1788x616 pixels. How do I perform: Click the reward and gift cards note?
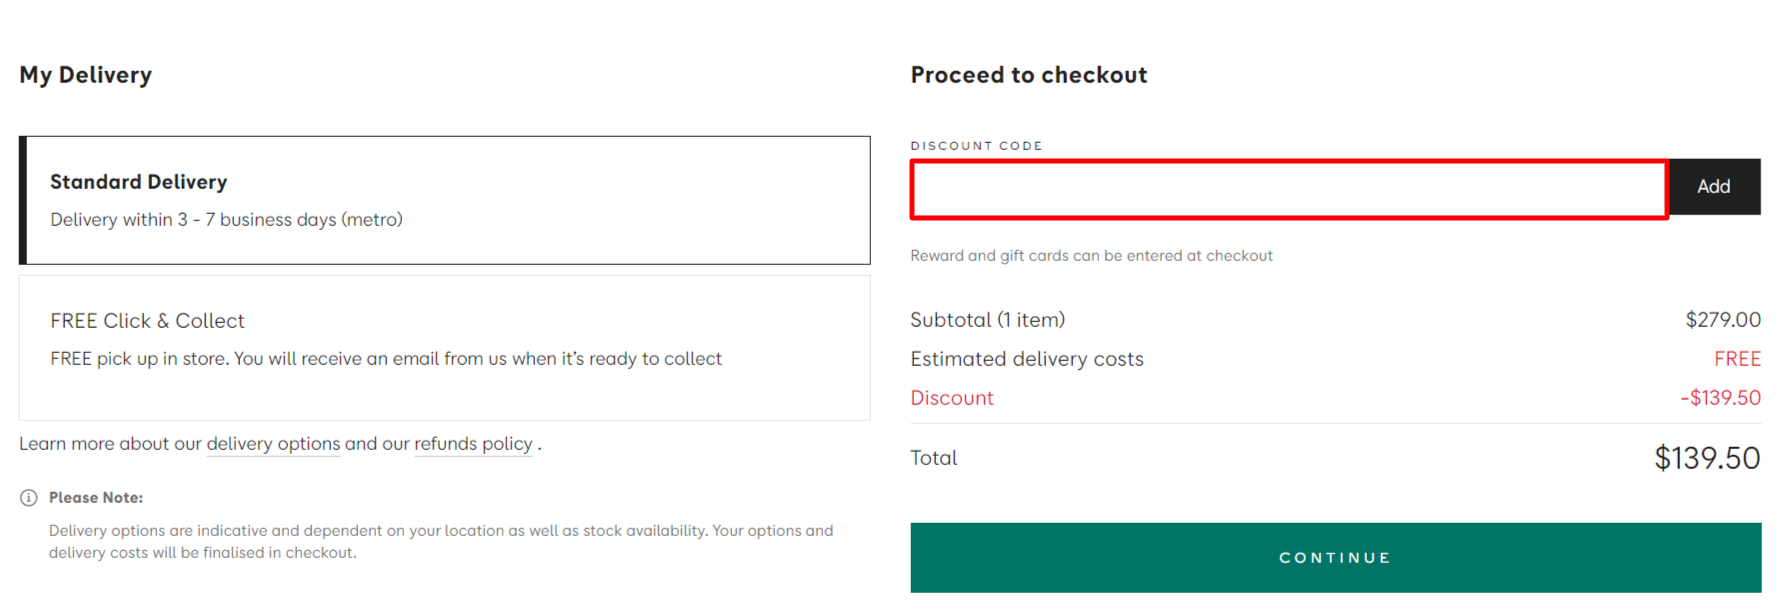coord(1091,255)
